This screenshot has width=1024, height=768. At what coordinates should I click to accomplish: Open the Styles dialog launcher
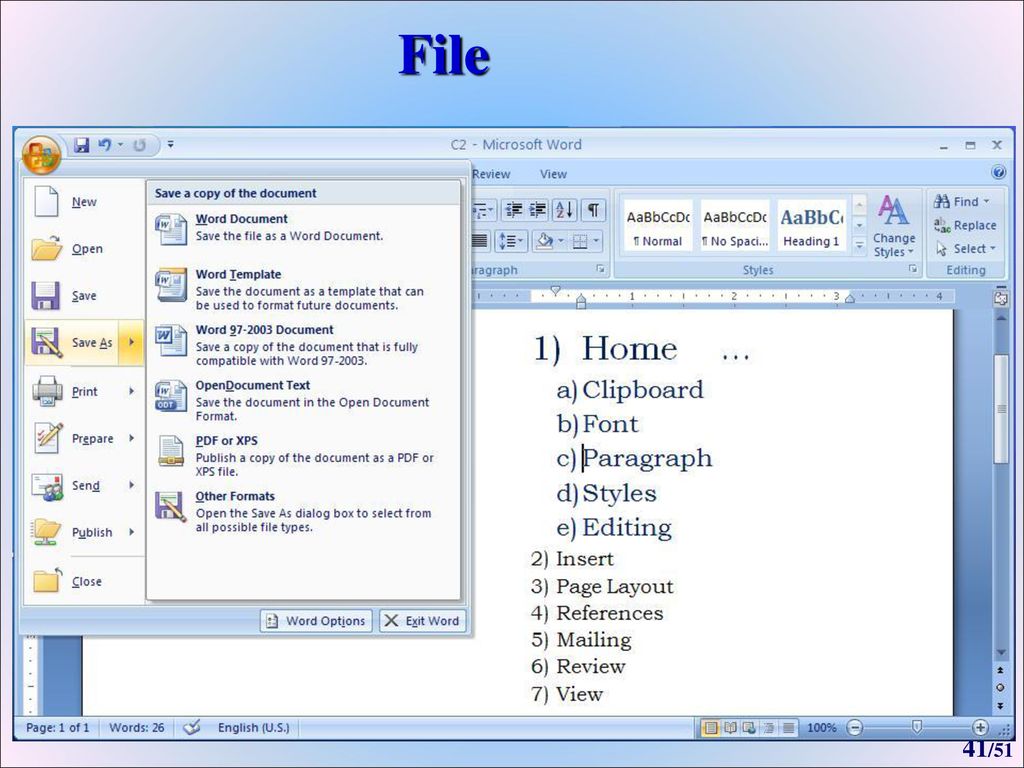(913, 269)
